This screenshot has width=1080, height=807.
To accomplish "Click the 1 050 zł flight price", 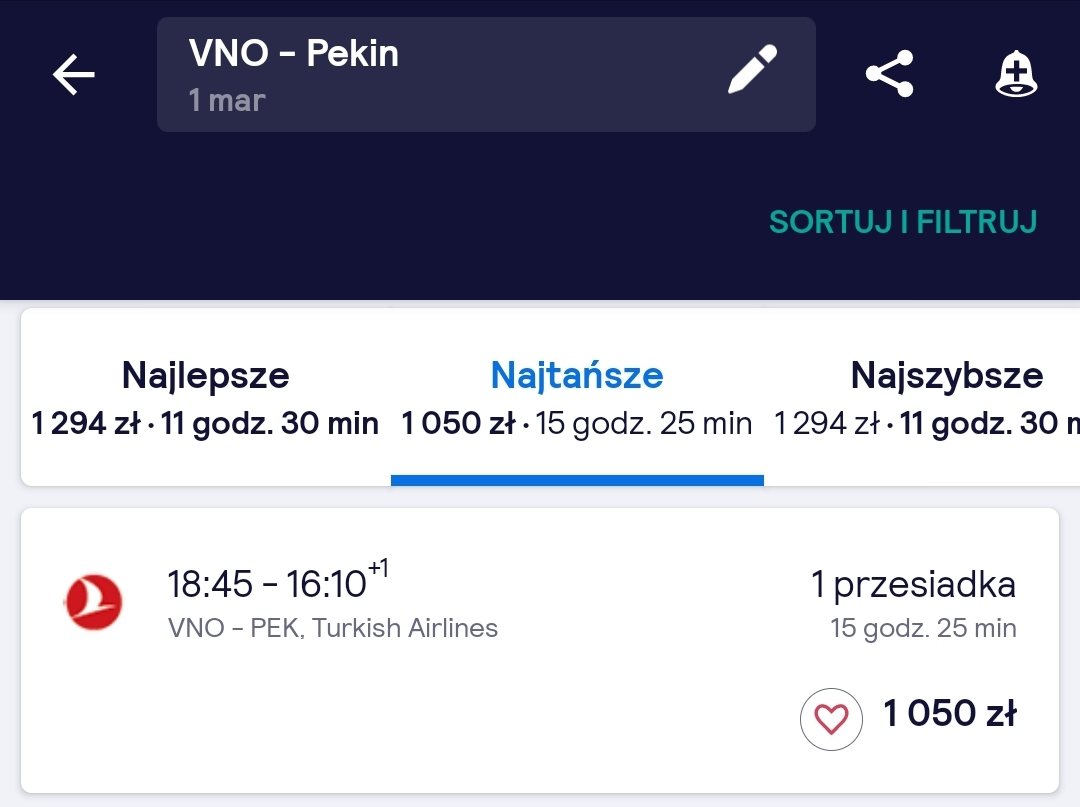I will pyautogui.click(x=949, y=713).
